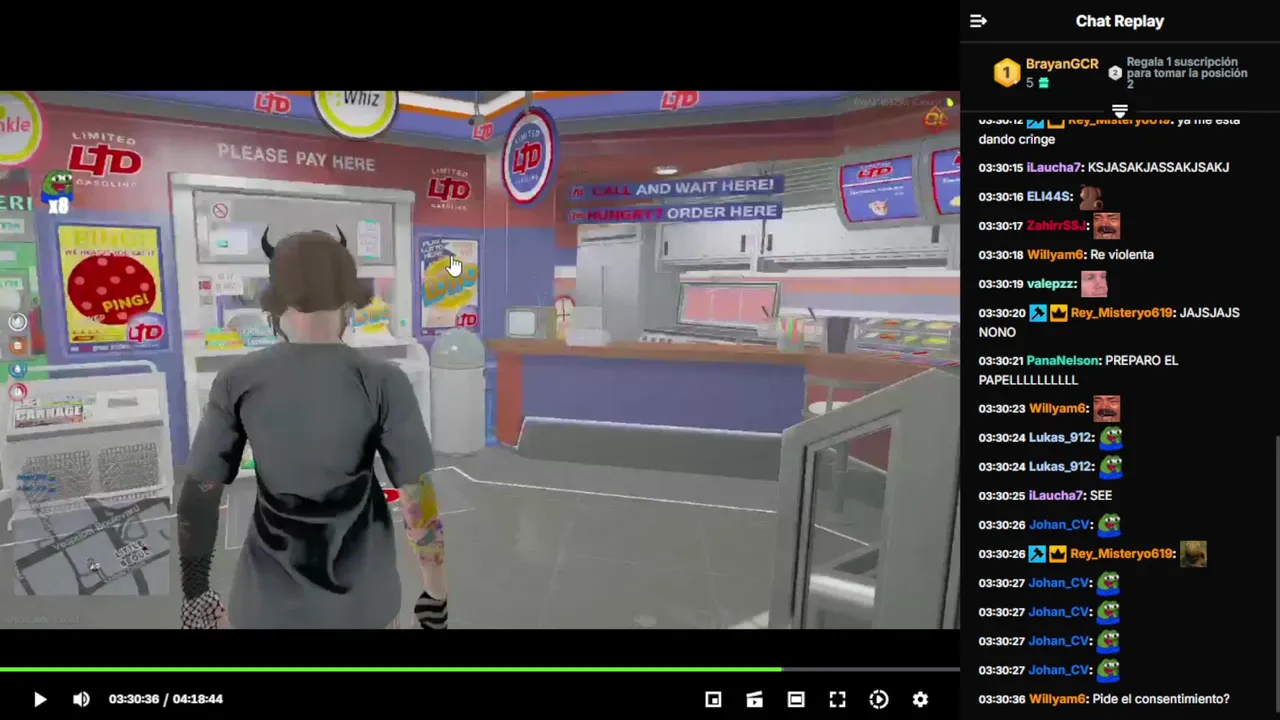Open iLaucha7's profile from the KSJASAKJASSAKJSAKJ message
Screen dimensions: 1280x720
pyautogui.click(x=1055, y=168)
